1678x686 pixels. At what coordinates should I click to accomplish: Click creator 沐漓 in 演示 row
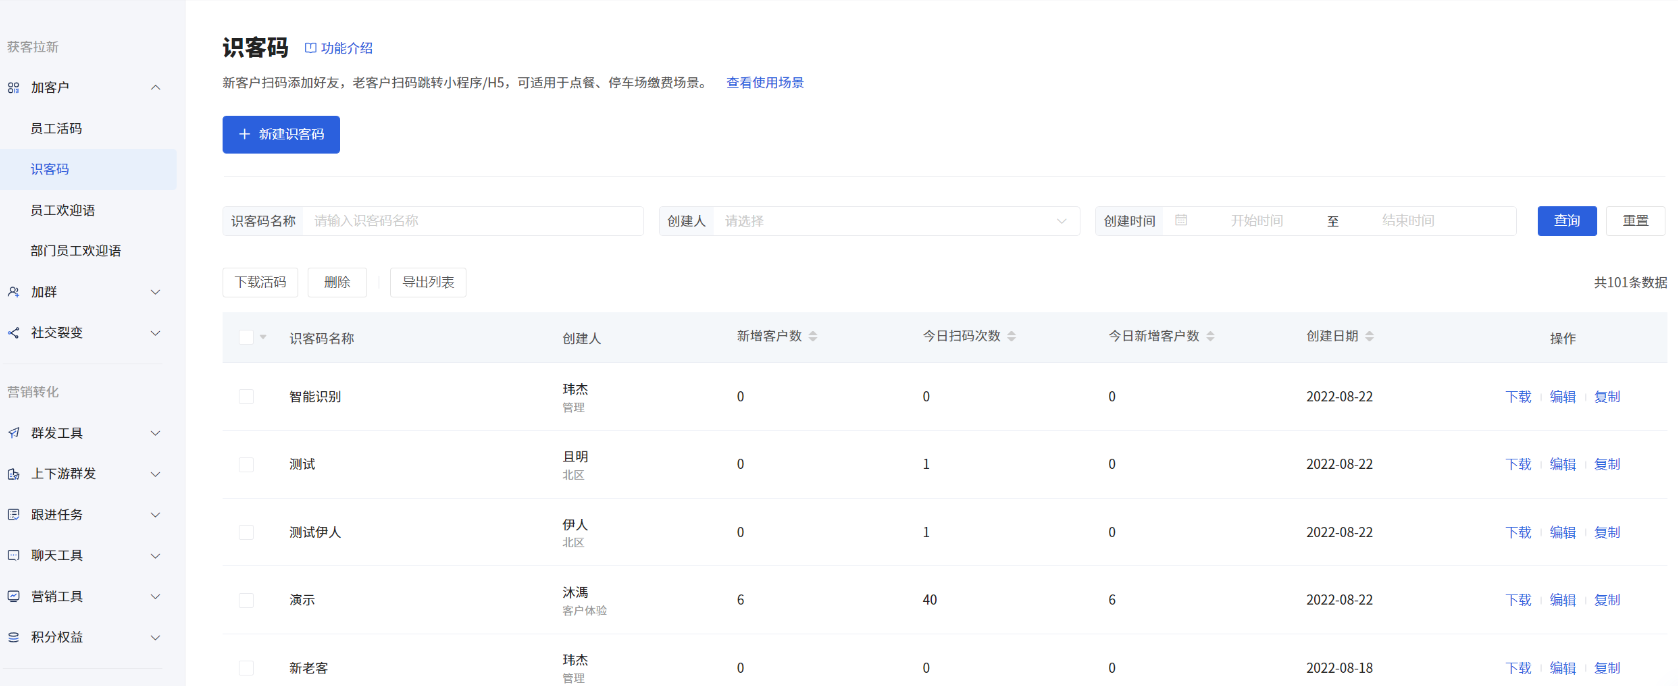pos(575,593)
